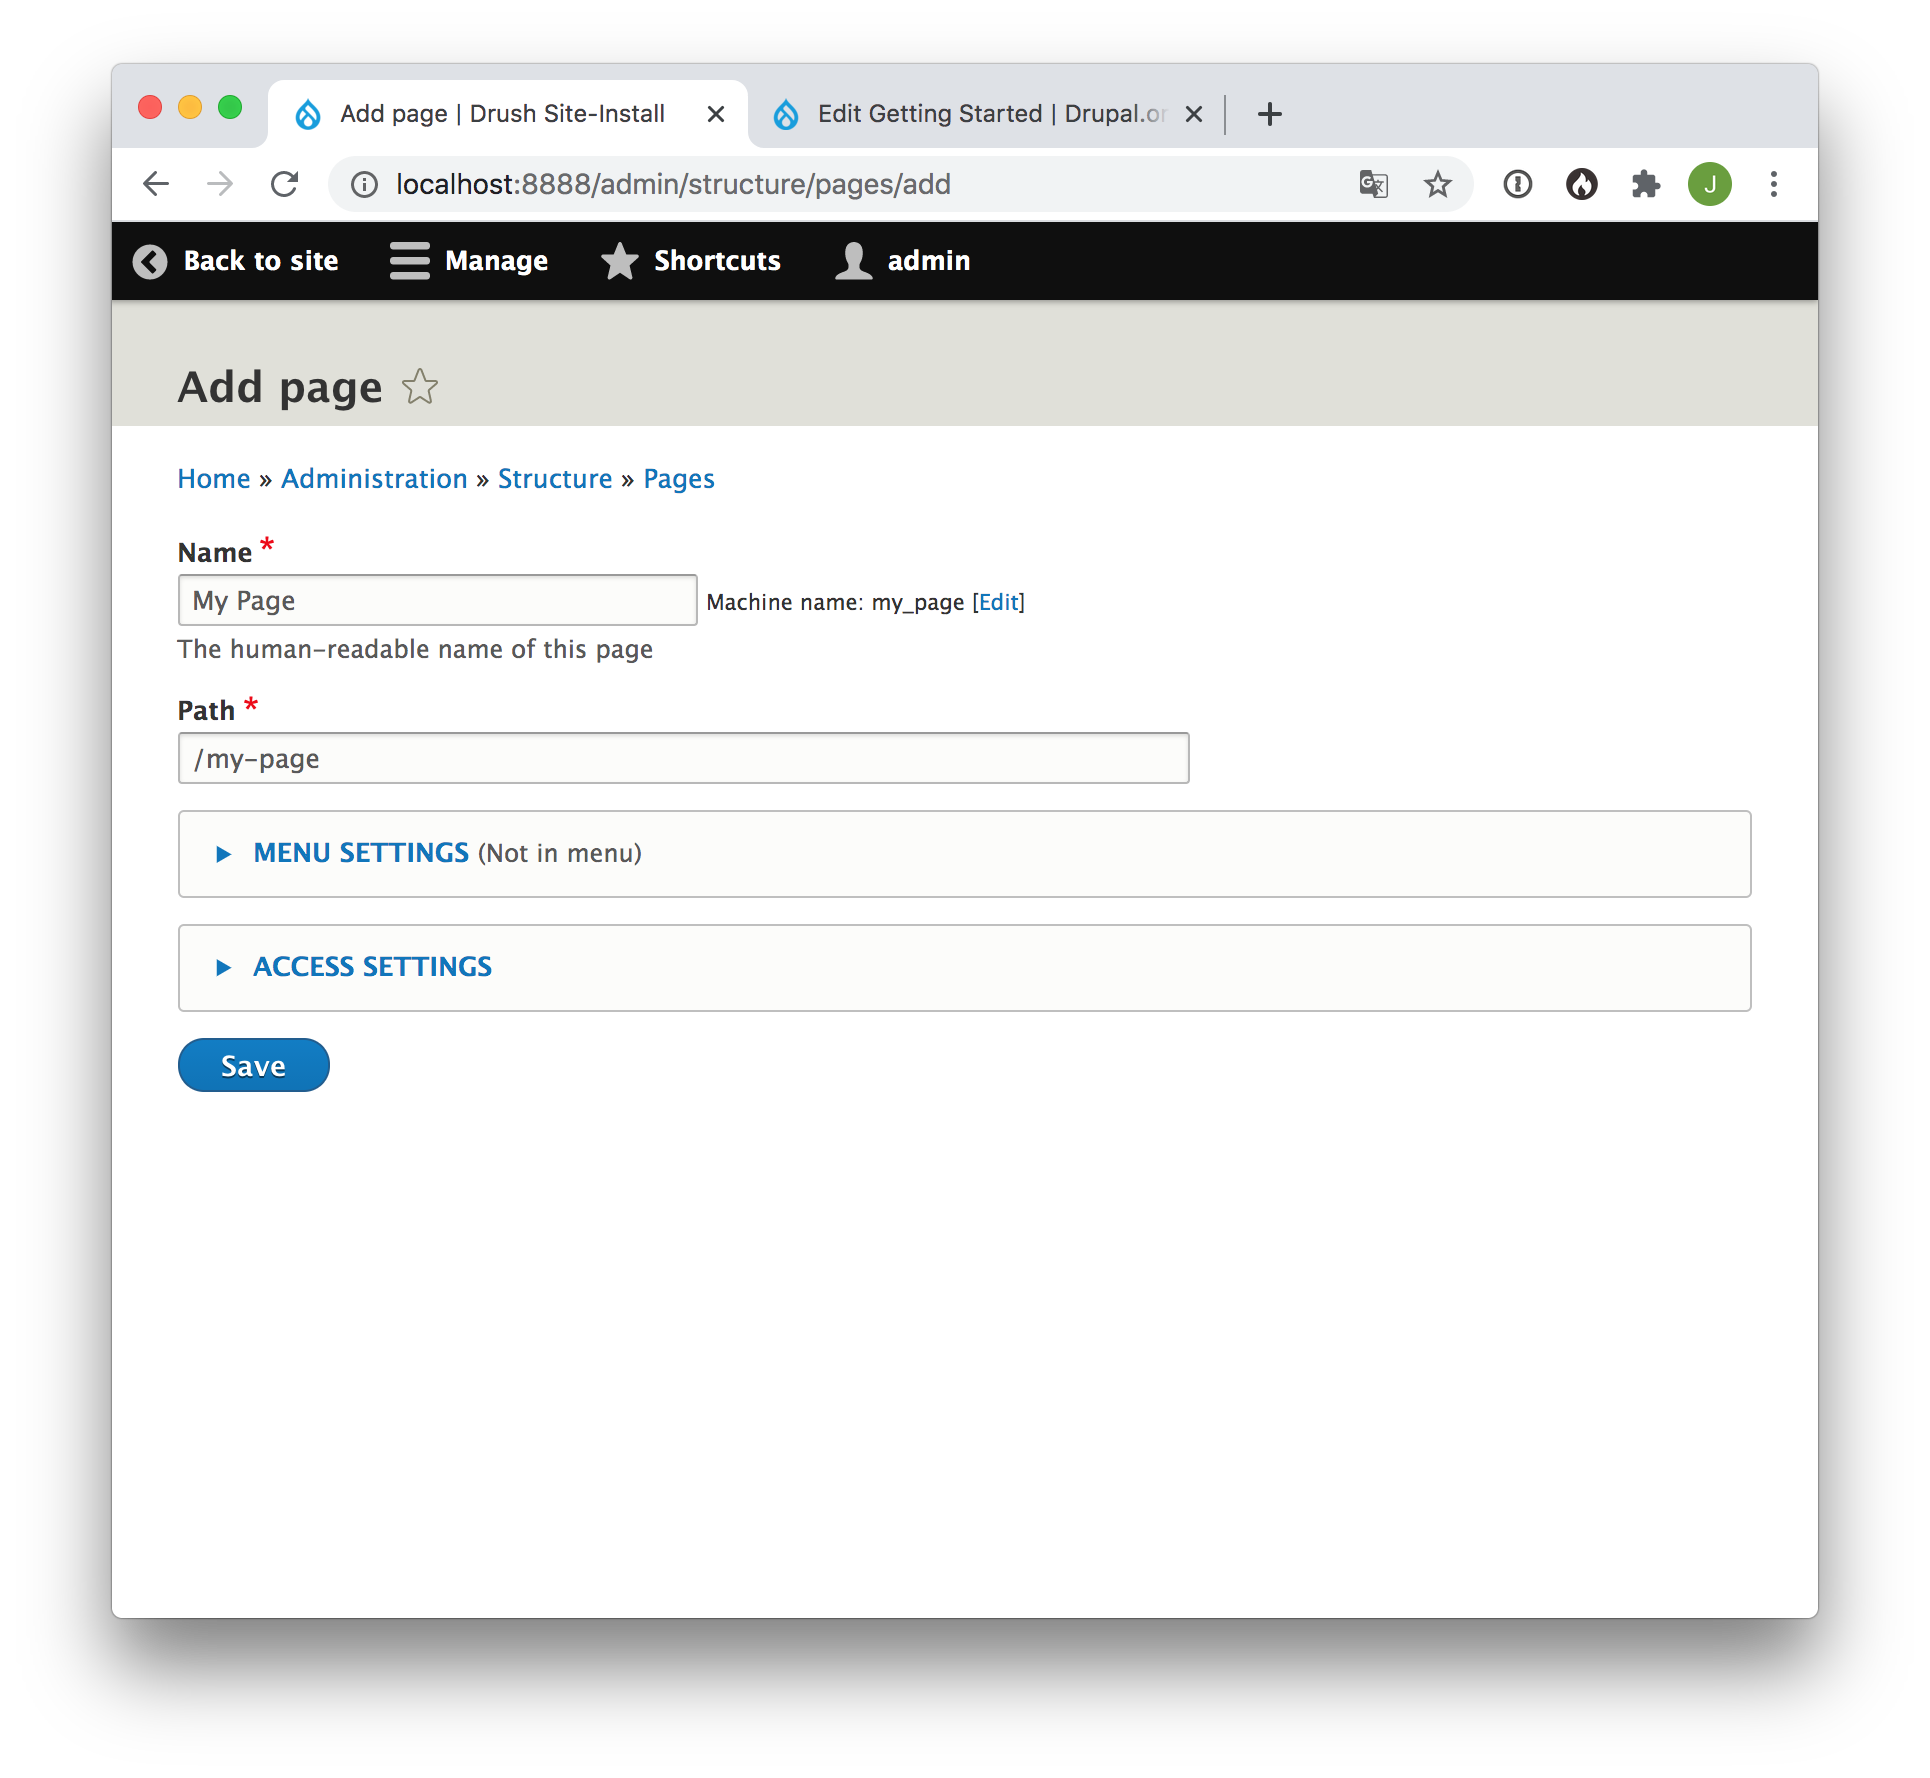Image resolution: width=1930 pixels, height=1778 pixels.
Task: Select the Manage hamburger icon
Action: click(408, 260)
